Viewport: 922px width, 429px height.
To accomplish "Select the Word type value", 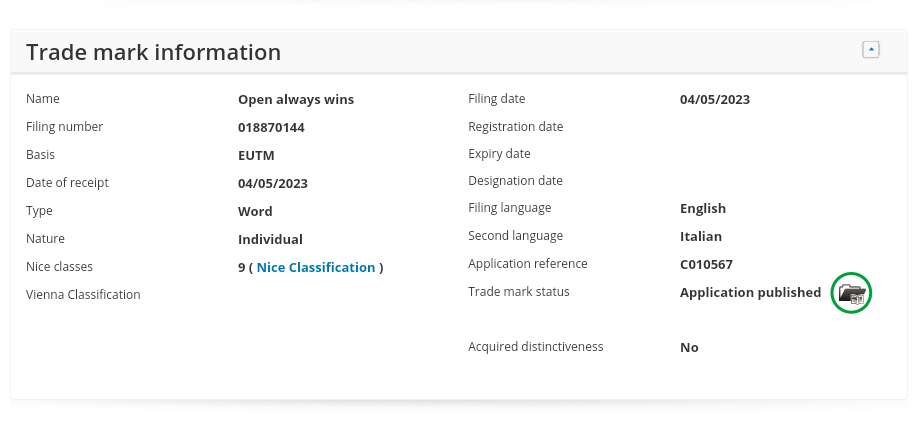I will click(255, 212).
